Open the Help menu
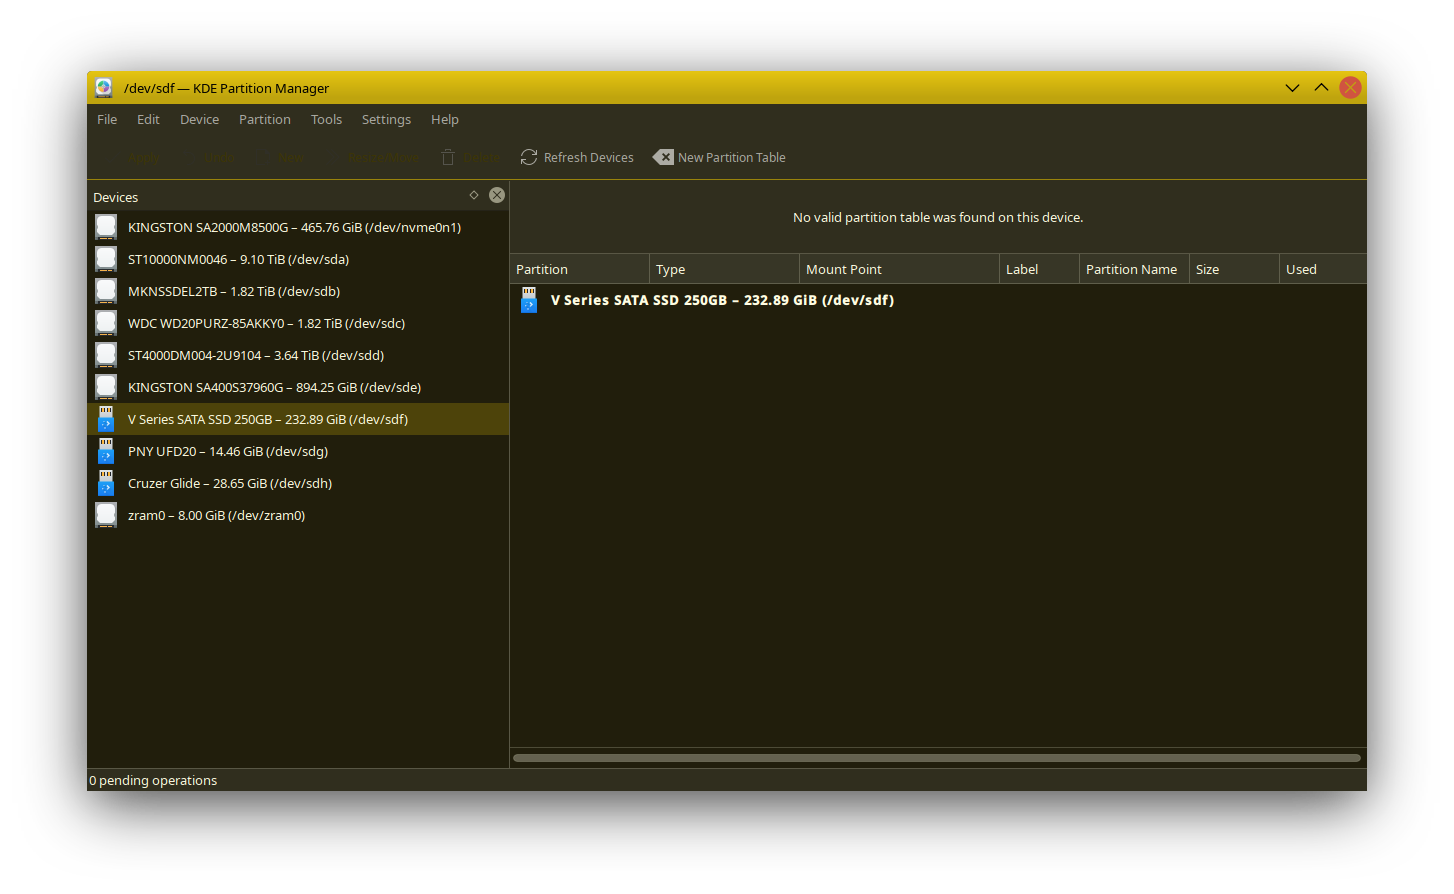This screenshot has height=894, width=1454. [x=445, y=119]
